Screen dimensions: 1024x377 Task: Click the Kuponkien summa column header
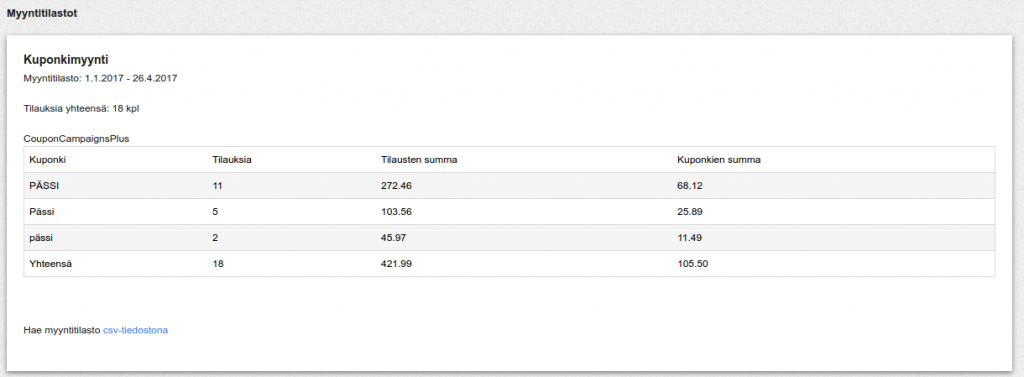coord(719,159)
